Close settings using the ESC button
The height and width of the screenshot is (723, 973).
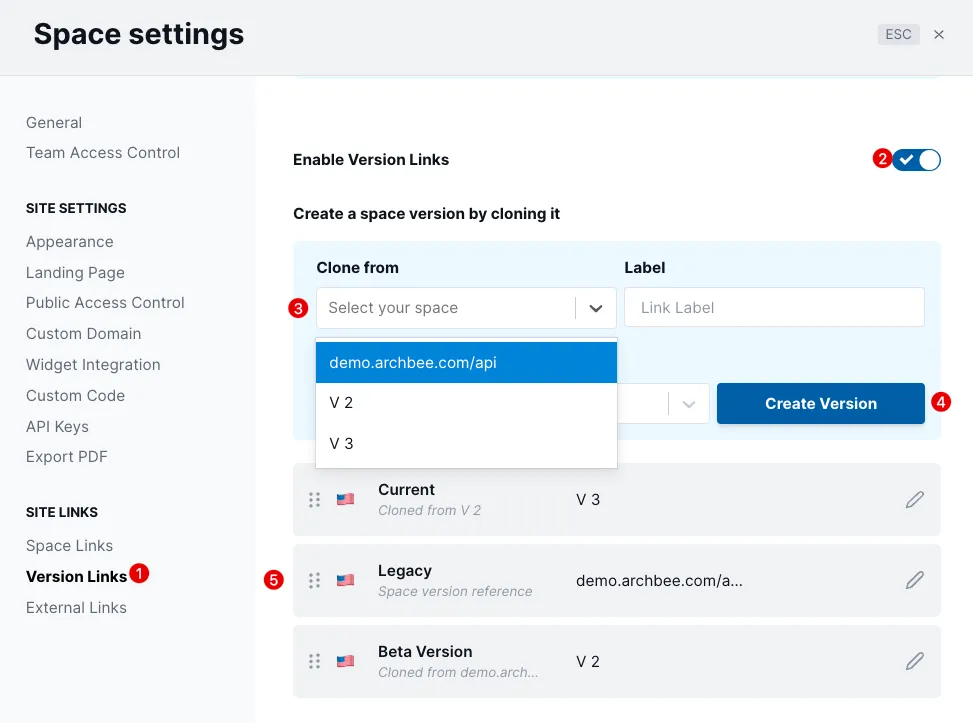[898, 34]
